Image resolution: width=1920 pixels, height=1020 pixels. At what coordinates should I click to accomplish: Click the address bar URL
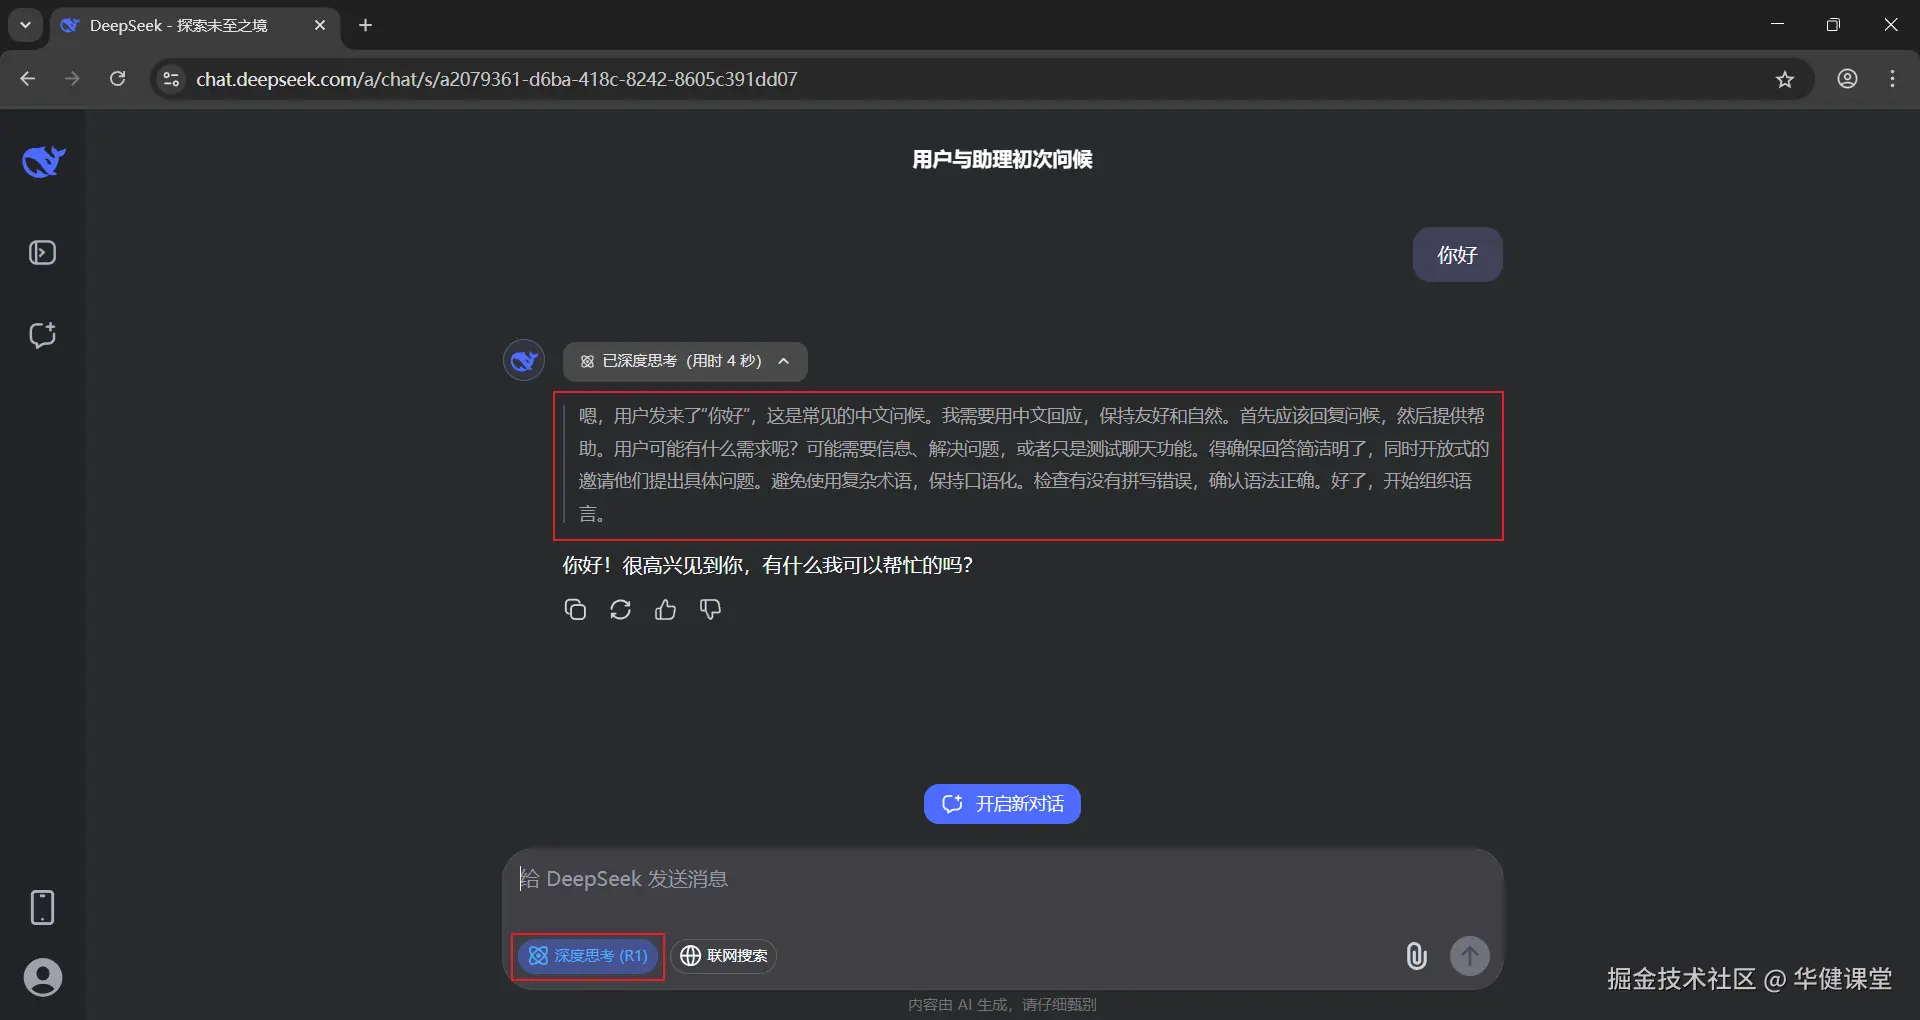(497, 79)
